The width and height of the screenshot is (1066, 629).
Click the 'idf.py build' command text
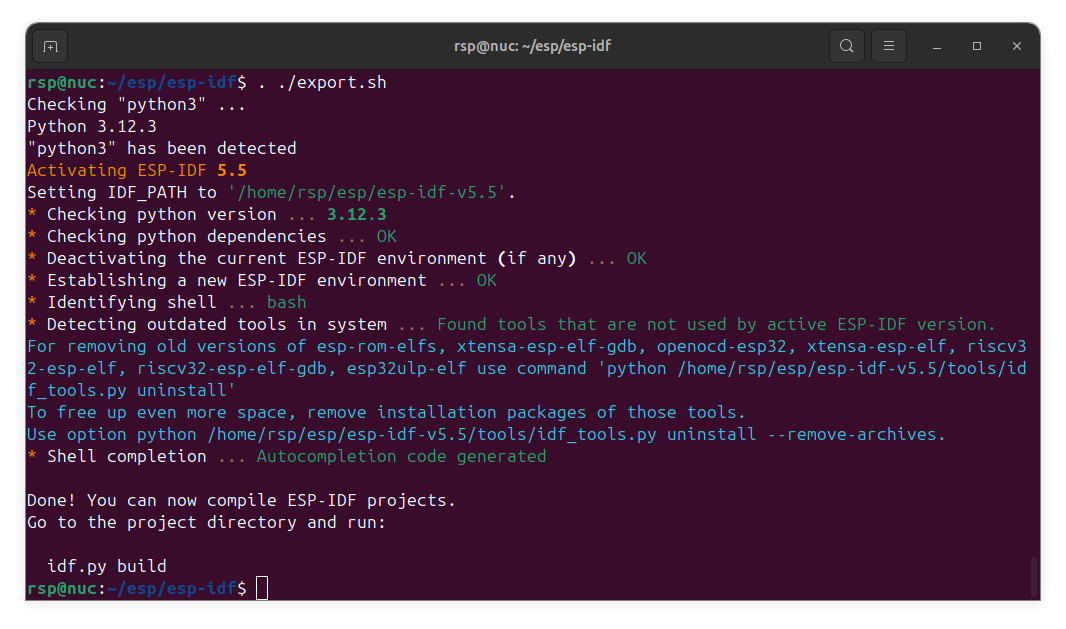pyautogui.click(x=107, y=566)
